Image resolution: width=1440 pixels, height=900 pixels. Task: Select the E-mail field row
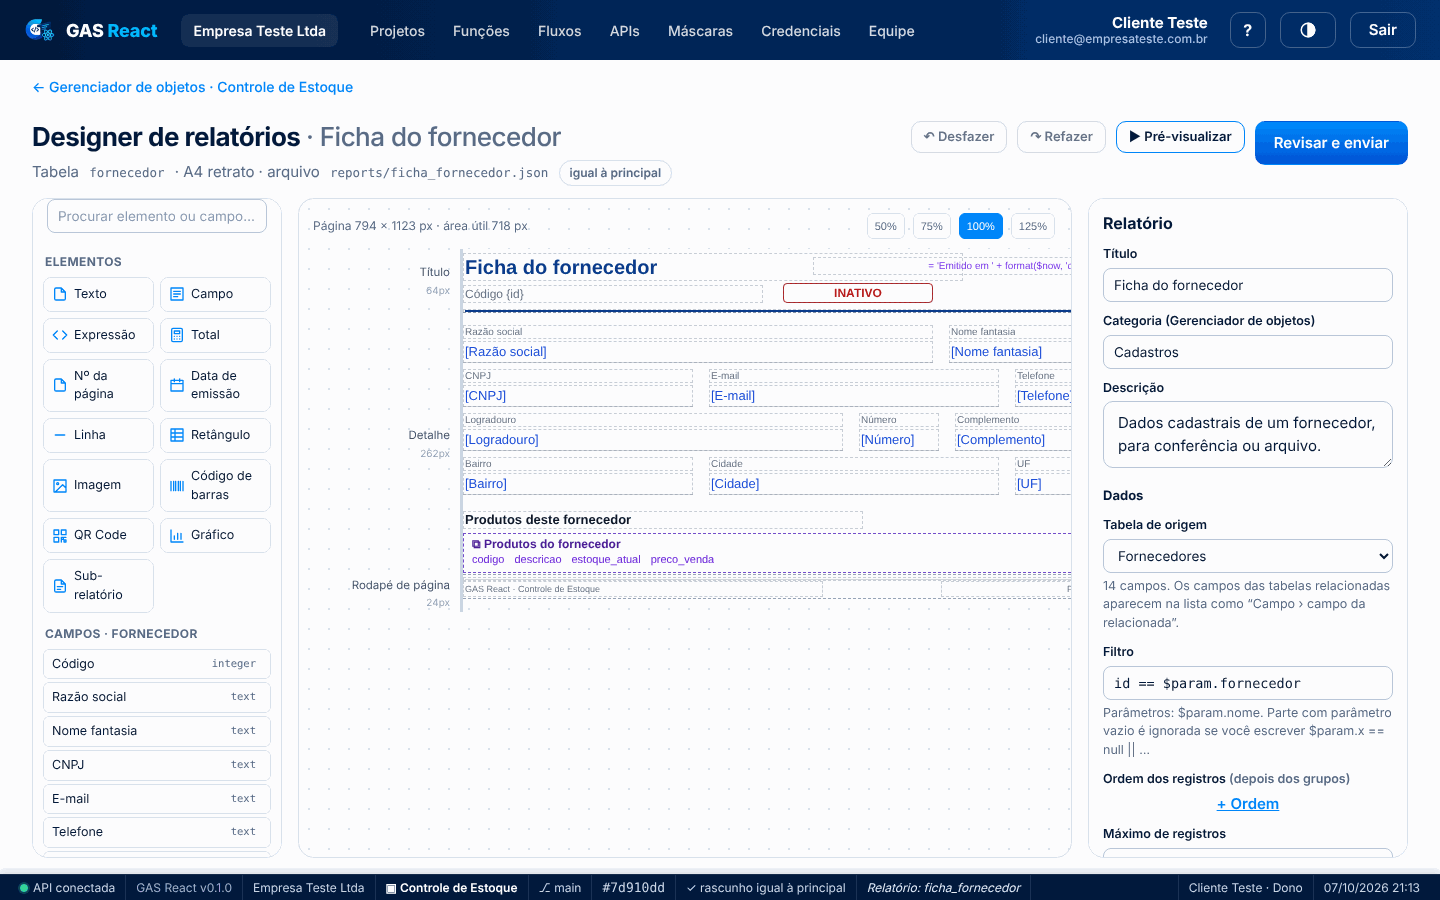tap(157, 799)
